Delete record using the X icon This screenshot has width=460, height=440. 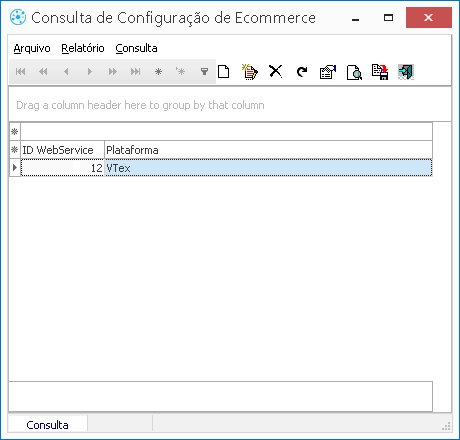pos(276,71)
